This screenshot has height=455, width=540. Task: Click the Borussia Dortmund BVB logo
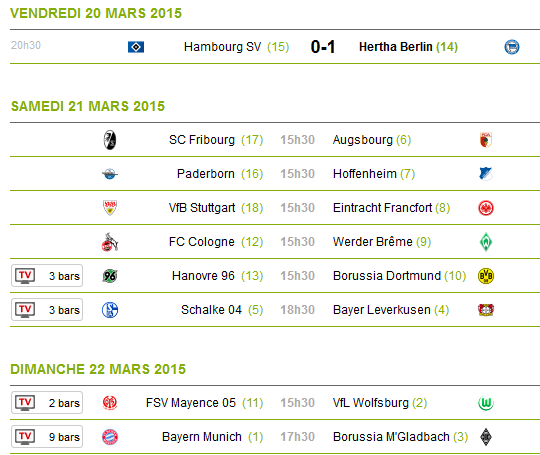point(486,276)
